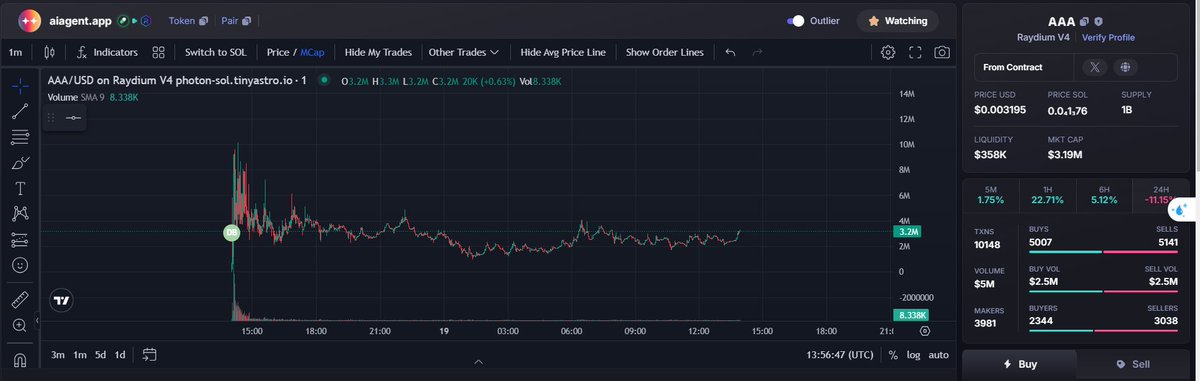Toggle auto scale mode

tap(939, 355)
